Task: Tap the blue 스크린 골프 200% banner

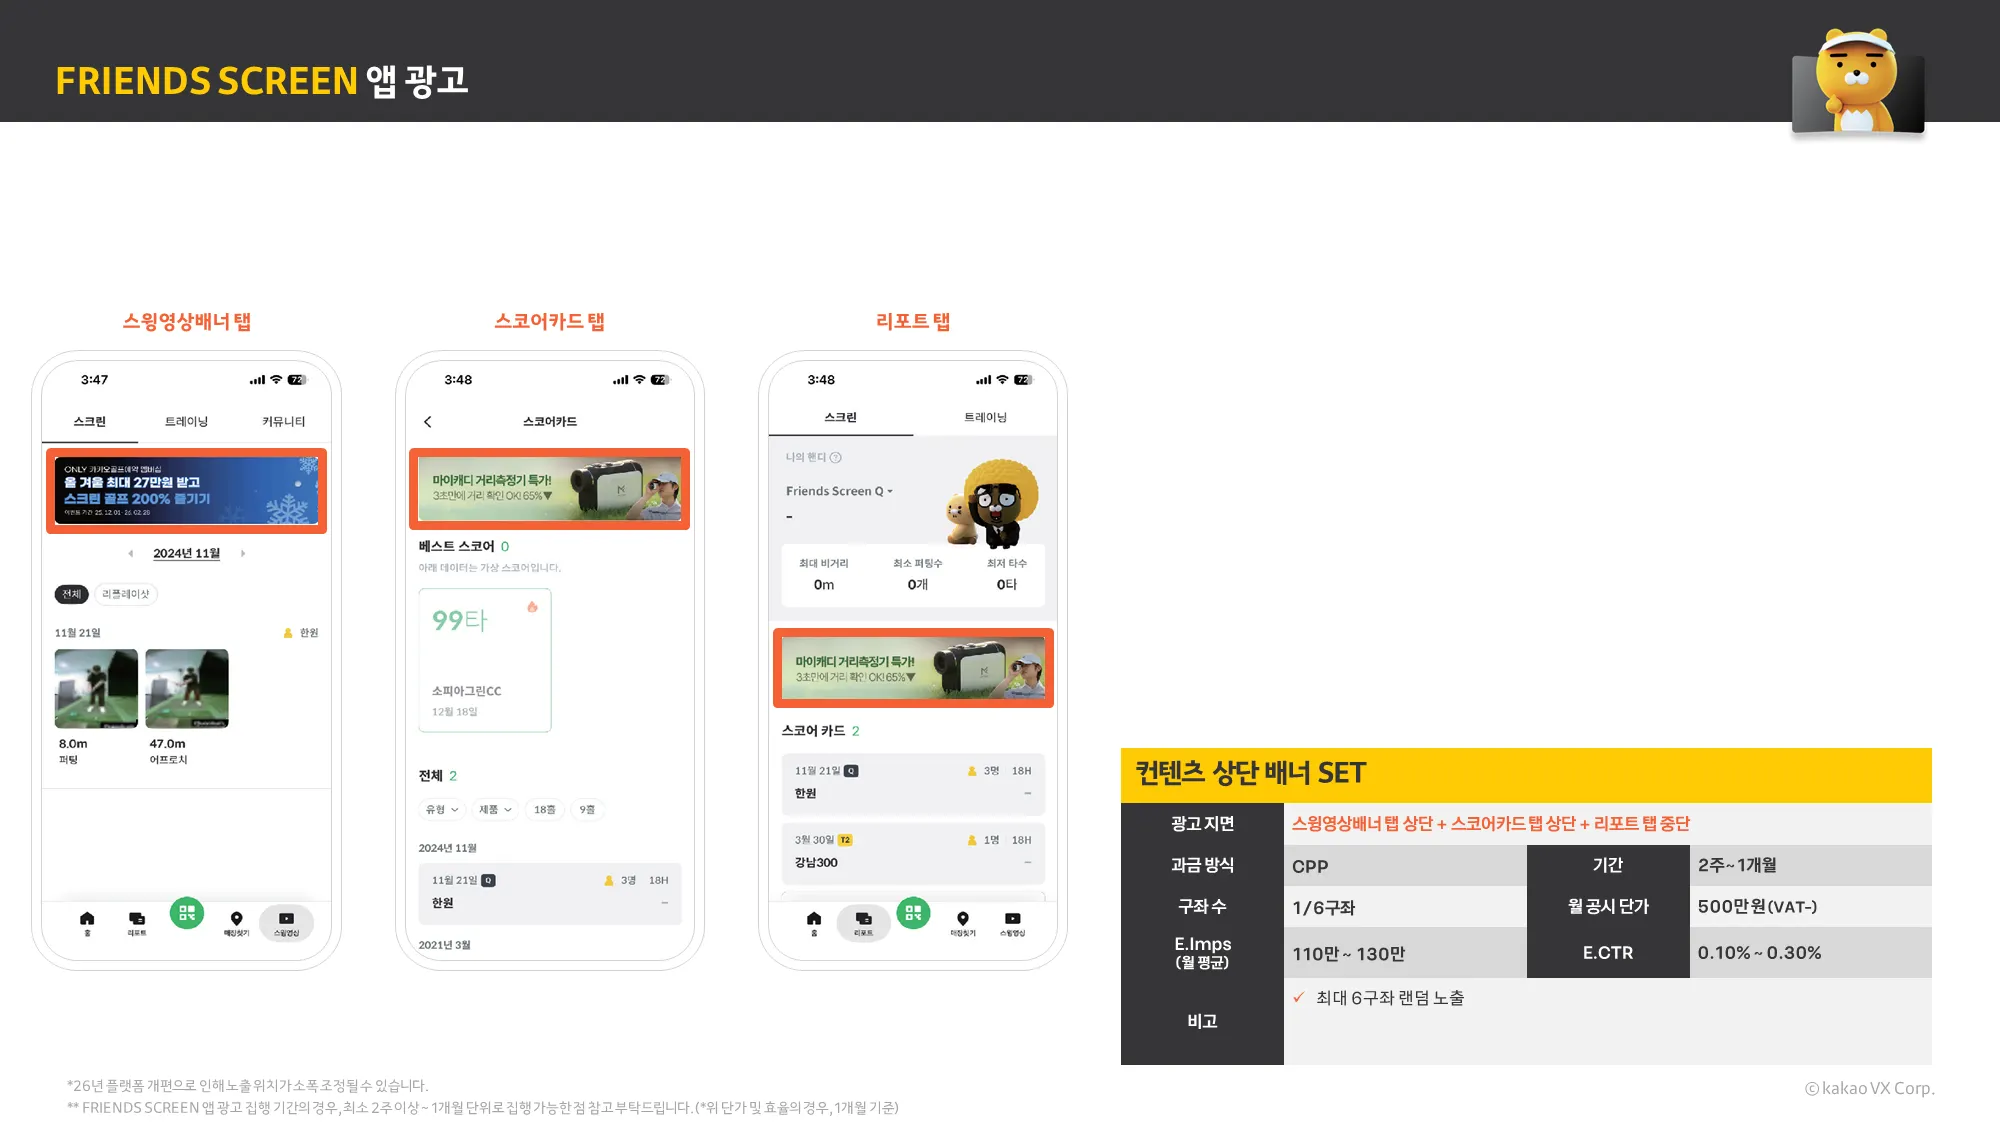Action: (187, 491)
